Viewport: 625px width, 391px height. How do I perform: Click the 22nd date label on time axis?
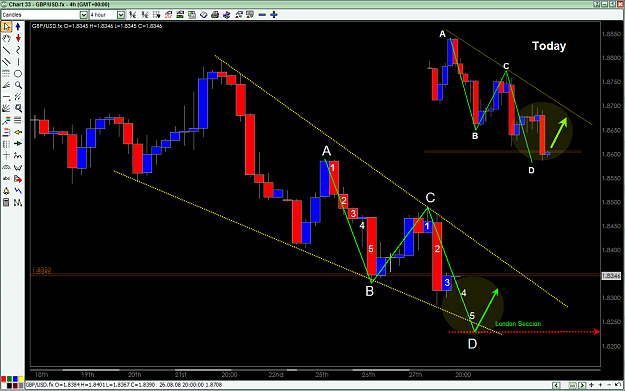(x=276, y=375)
